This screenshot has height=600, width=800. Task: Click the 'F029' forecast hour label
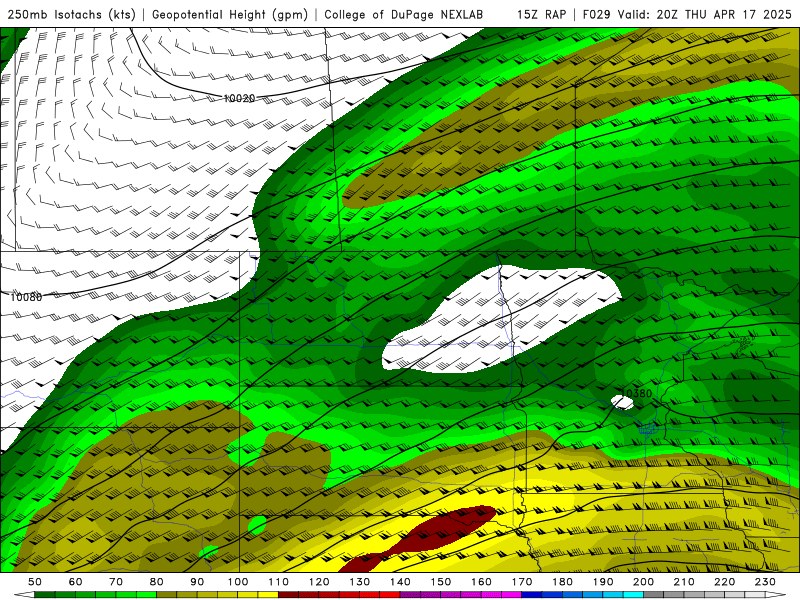coord(596,14)
